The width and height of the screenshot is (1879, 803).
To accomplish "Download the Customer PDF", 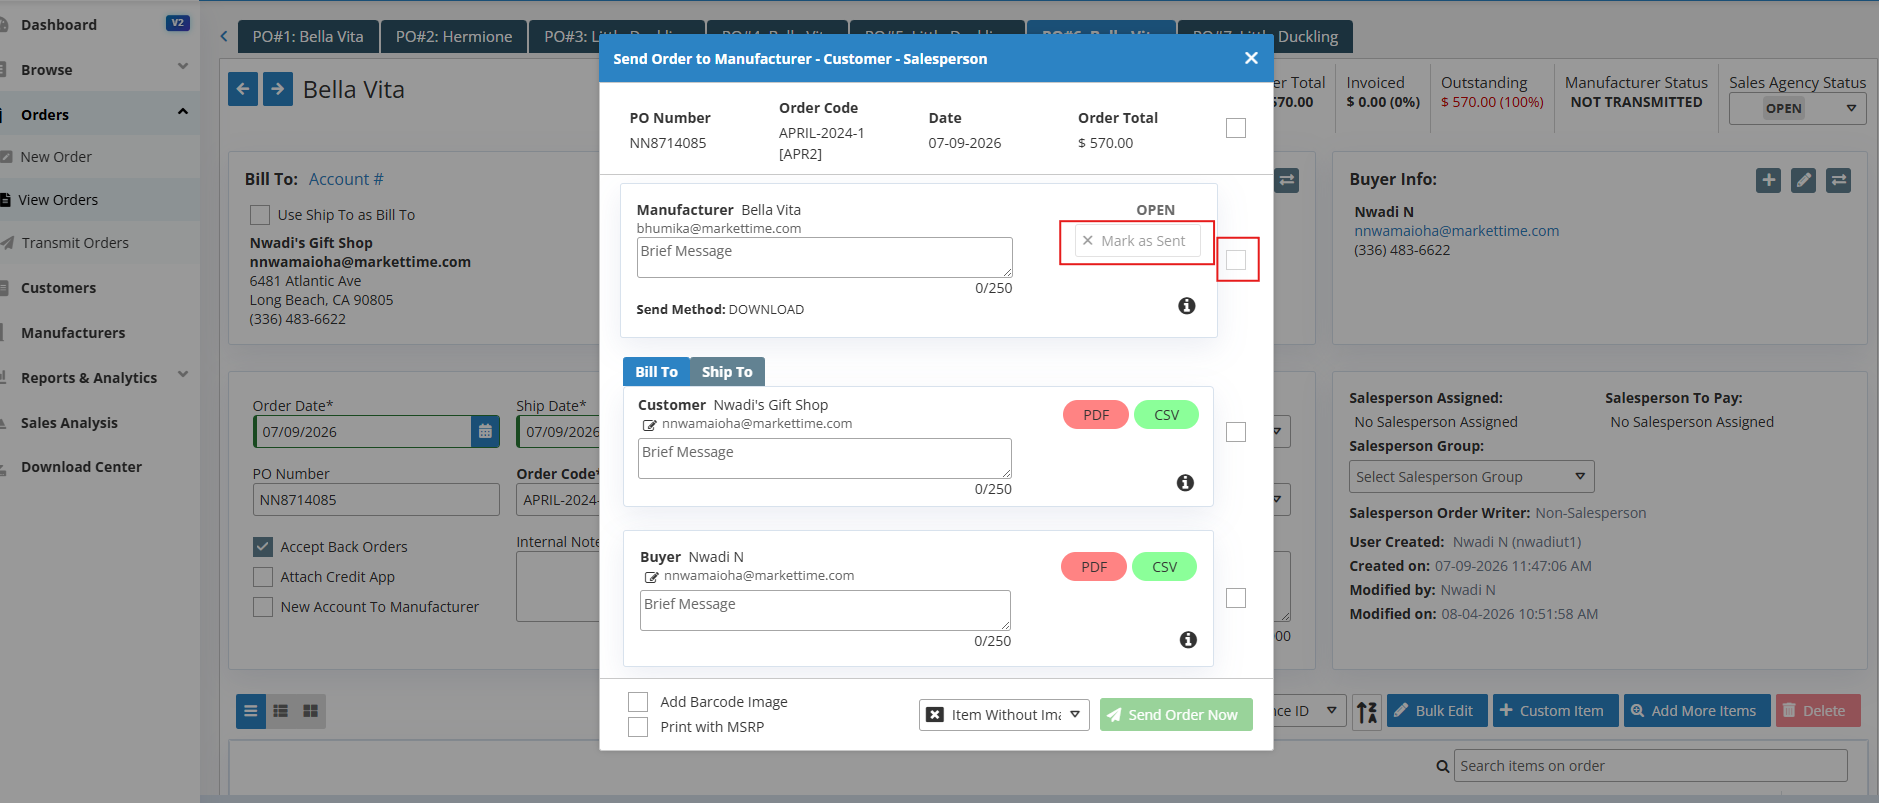I will tap(1096, 415).
